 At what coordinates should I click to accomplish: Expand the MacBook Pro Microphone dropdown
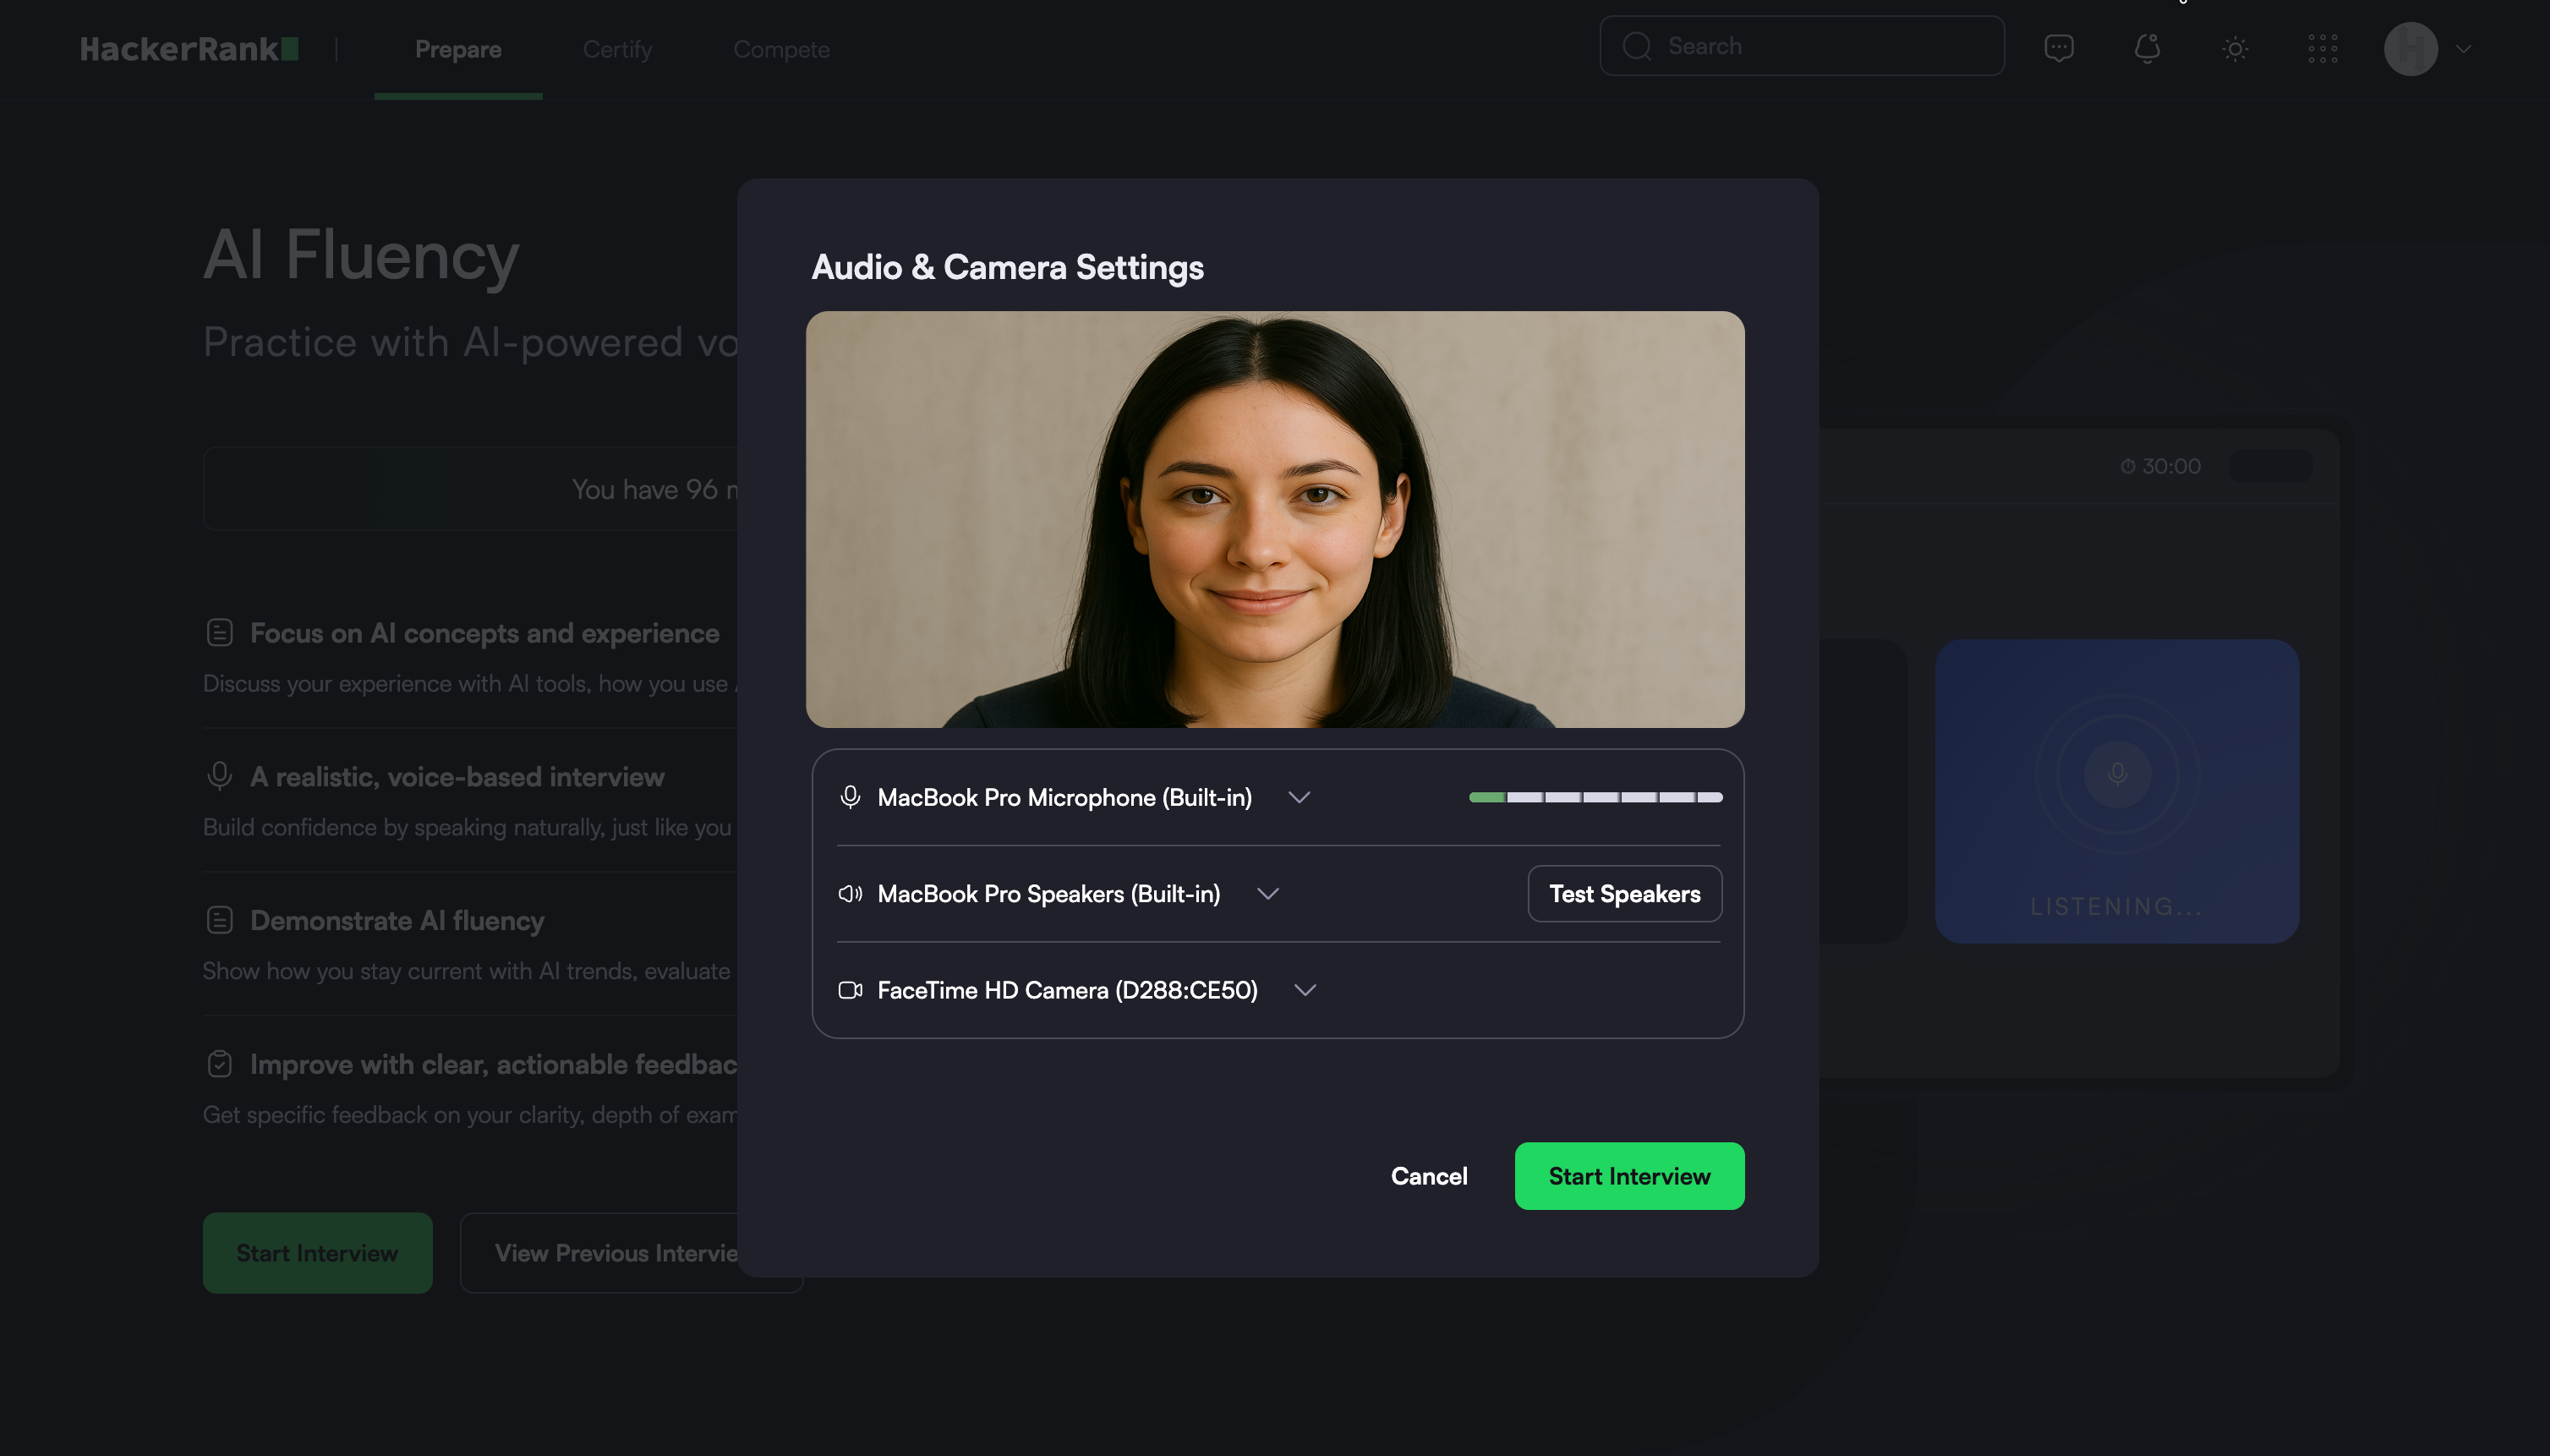[1299, 797]
